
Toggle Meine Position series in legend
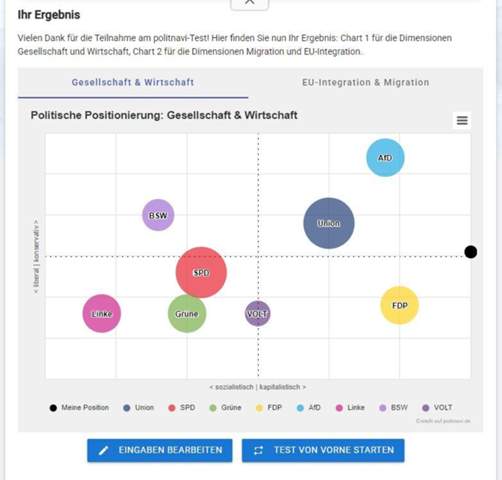[x=79, y=408]
